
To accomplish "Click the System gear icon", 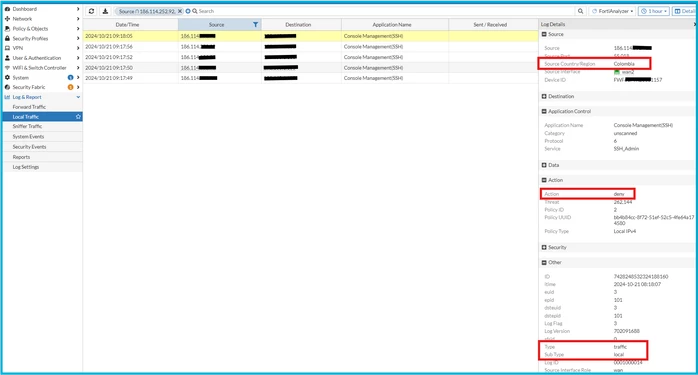I will 7,77.
